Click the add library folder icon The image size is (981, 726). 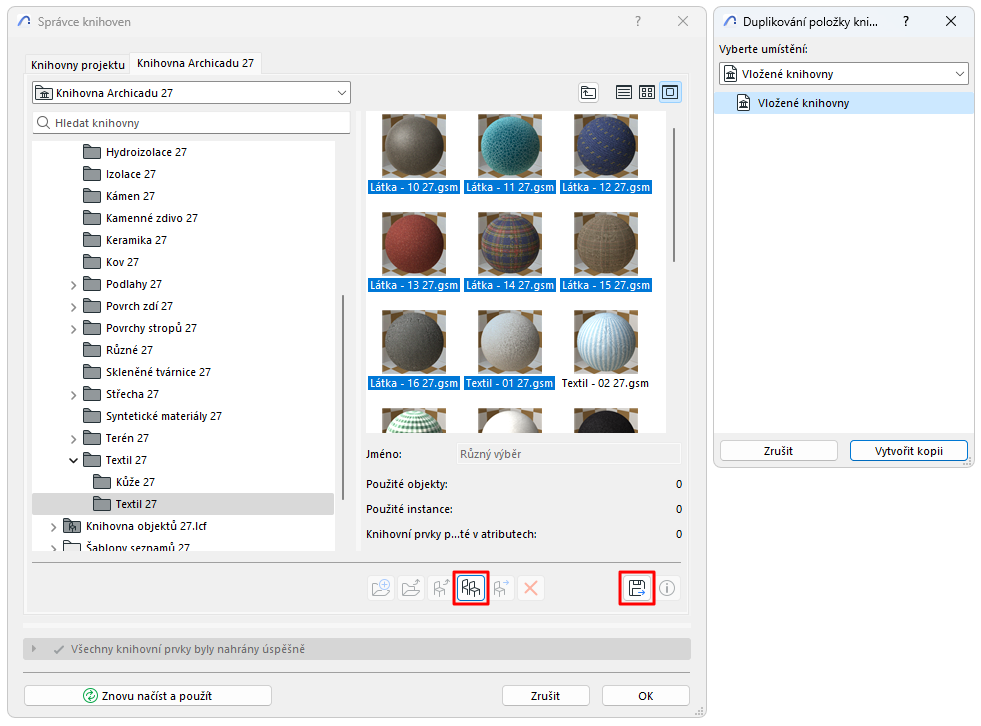(x=381, y=588)
